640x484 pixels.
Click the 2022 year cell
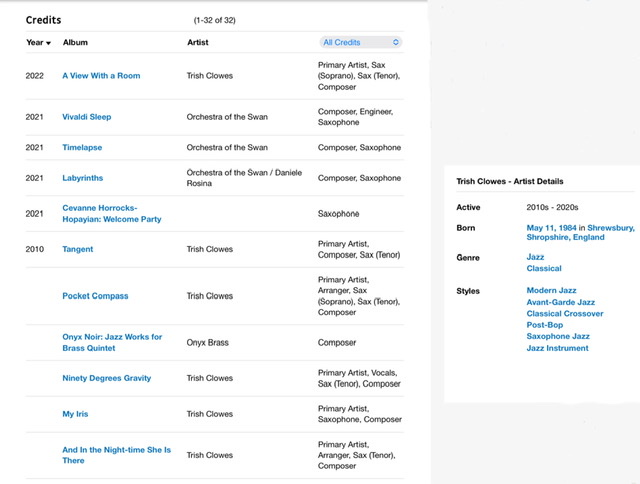coord(34,76)
